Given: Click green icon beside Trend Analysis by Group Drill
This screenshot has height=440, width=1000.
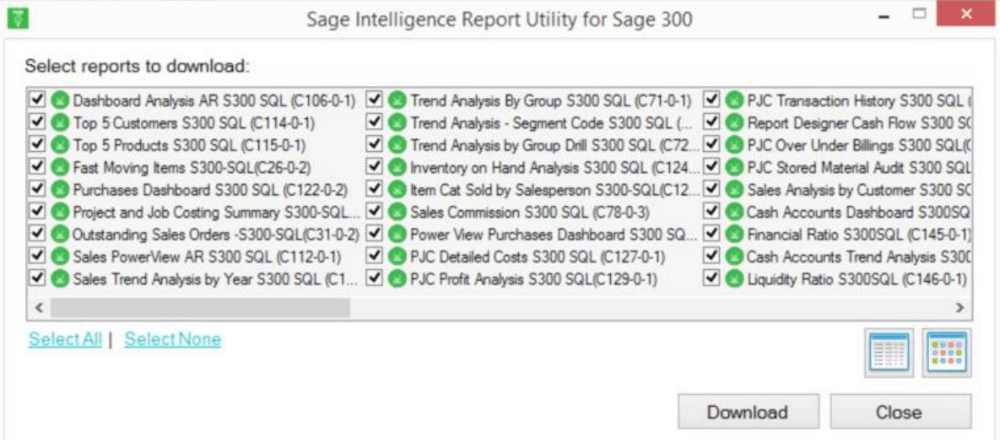Looking at the screenshot, I should coord(397,145).
